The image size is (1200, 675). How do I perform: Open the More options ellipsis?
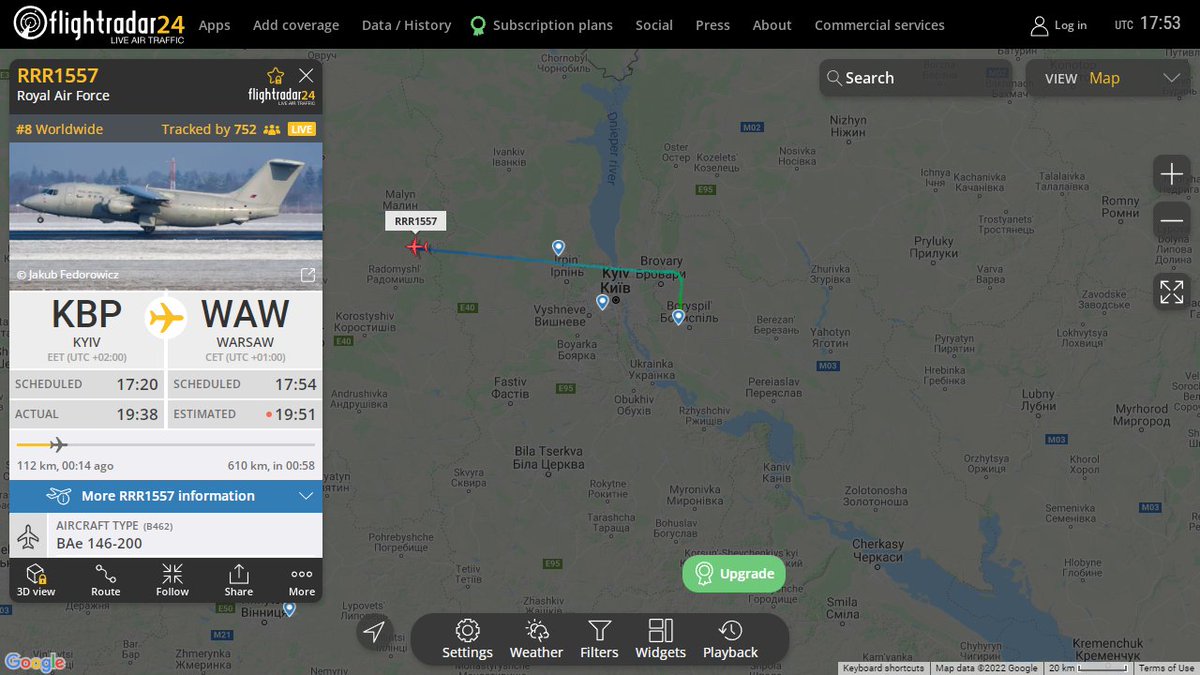point(301,580)
